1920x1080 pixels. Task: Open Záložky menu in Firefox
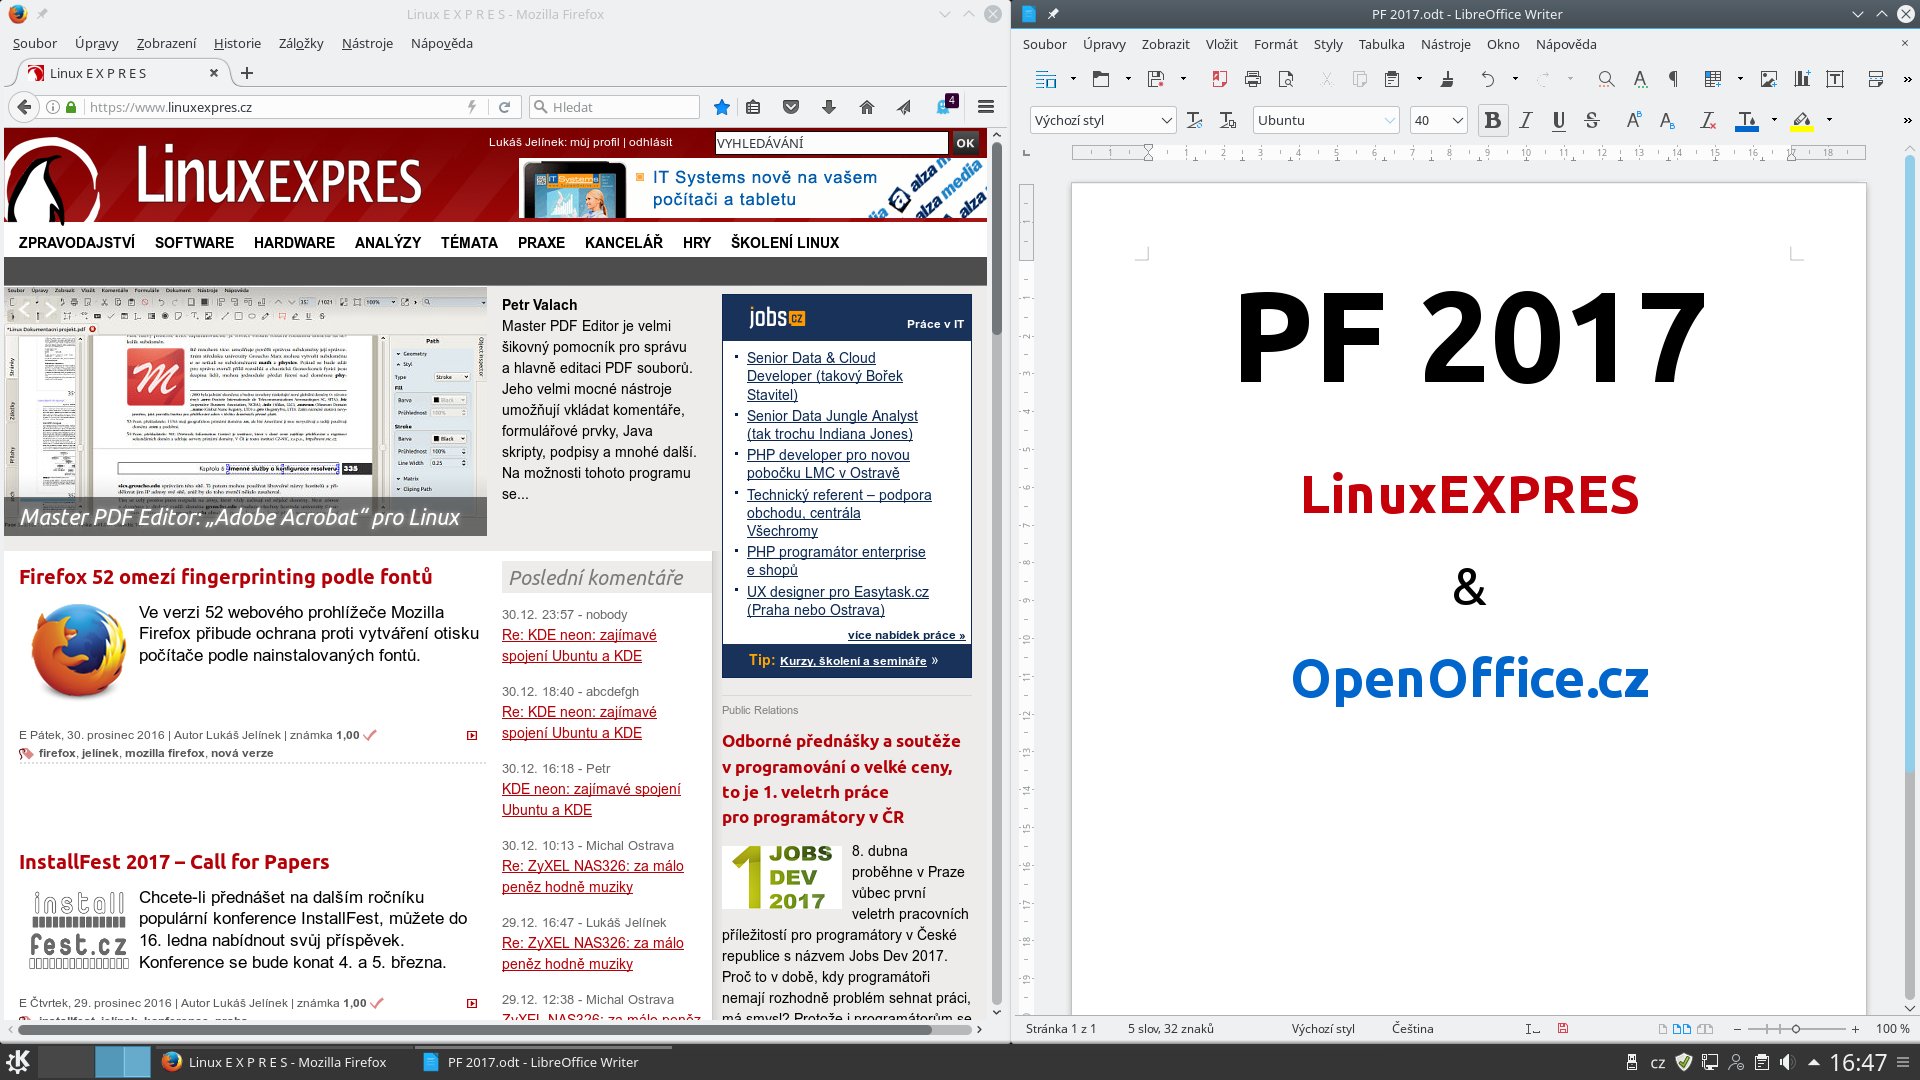coord(301,43)
